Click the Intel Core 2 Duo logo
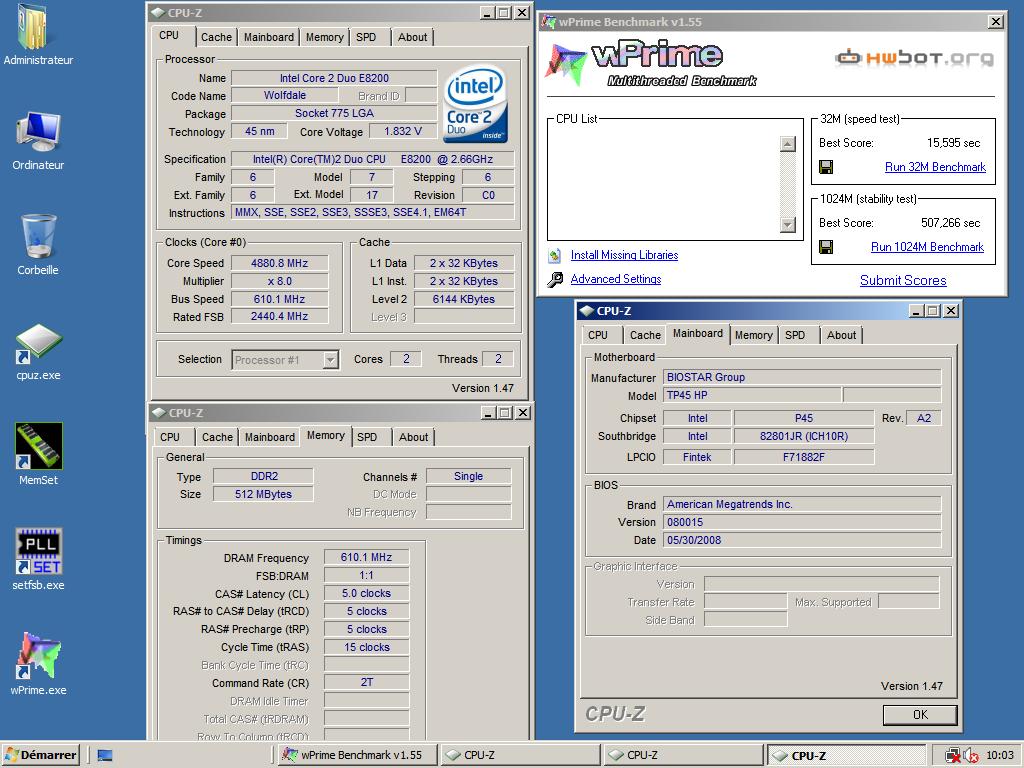Viewport: 1024px width, 768px height. click(475, 104)
